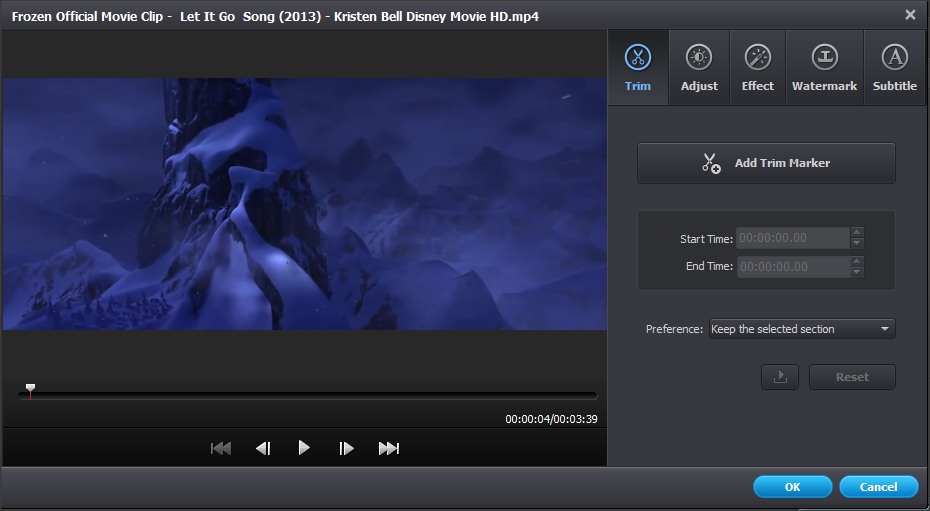Click the export segment icon beside Reset
The width and height of the screenshot is (930, 511).
coord(780,377)
